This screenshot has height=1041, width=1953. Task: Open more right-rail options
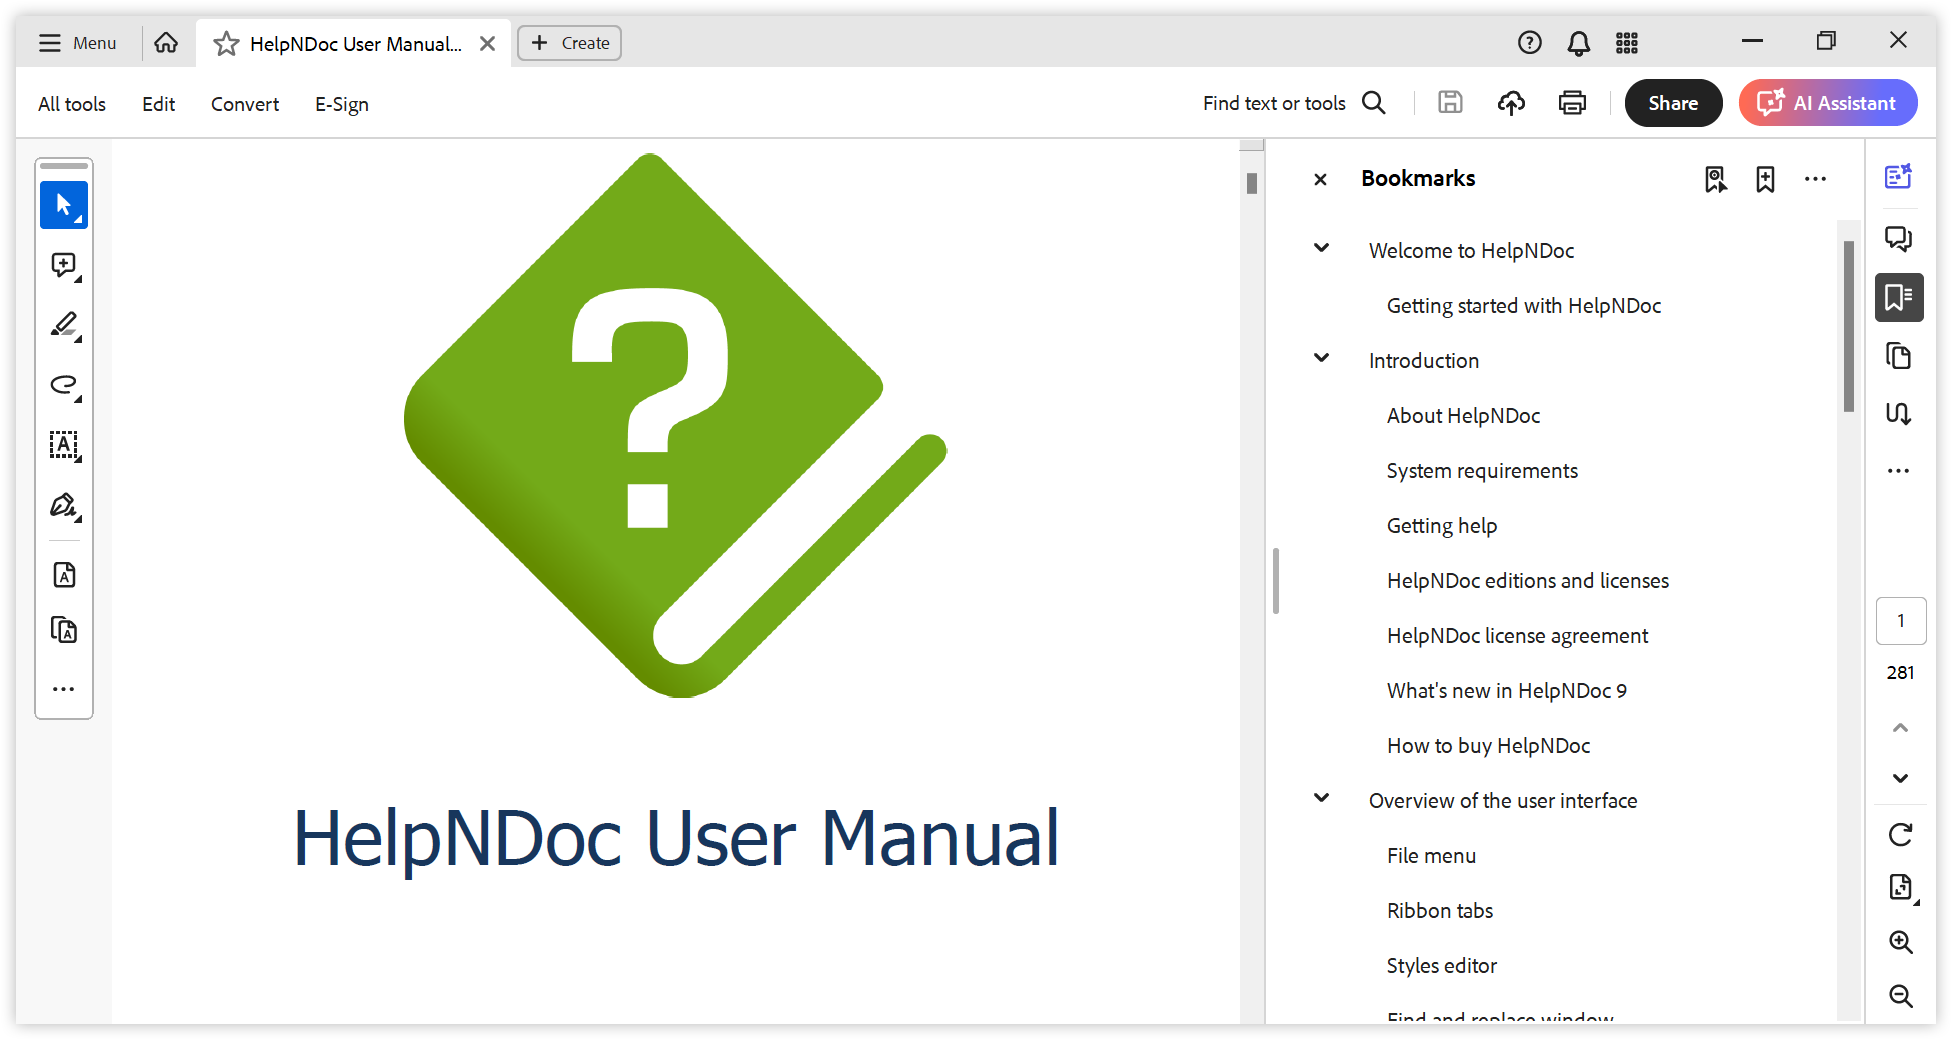click(1899, 470)
